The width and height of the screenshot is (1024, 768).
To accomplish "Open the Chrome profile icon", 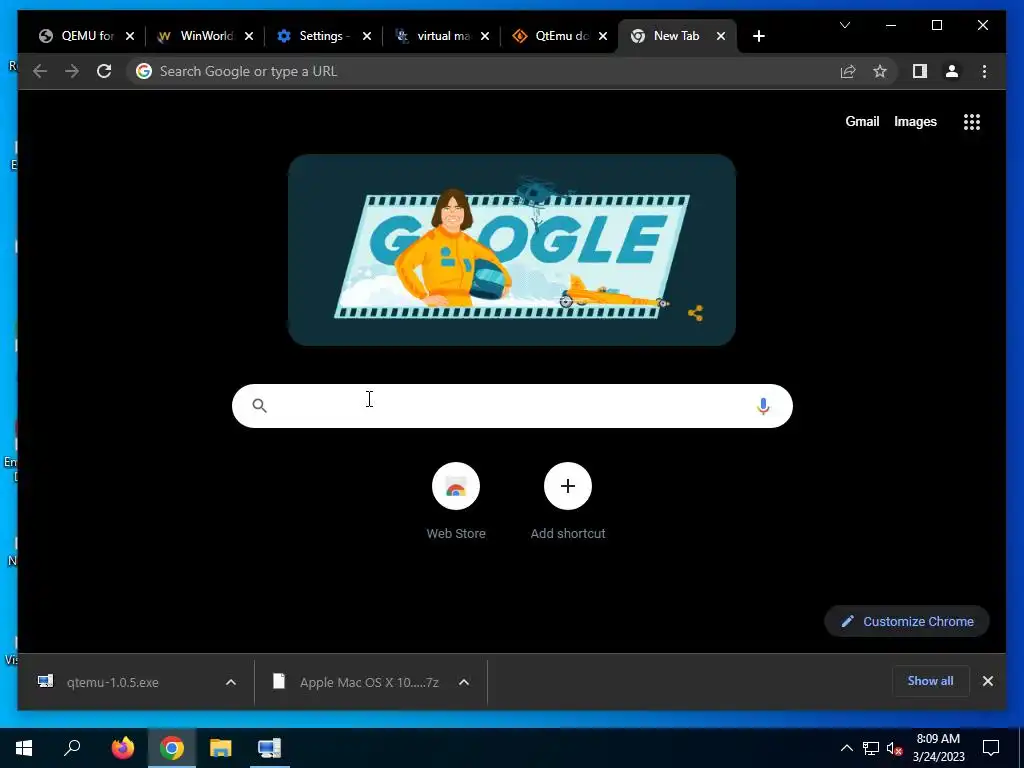I will click(x=952, y=71).
